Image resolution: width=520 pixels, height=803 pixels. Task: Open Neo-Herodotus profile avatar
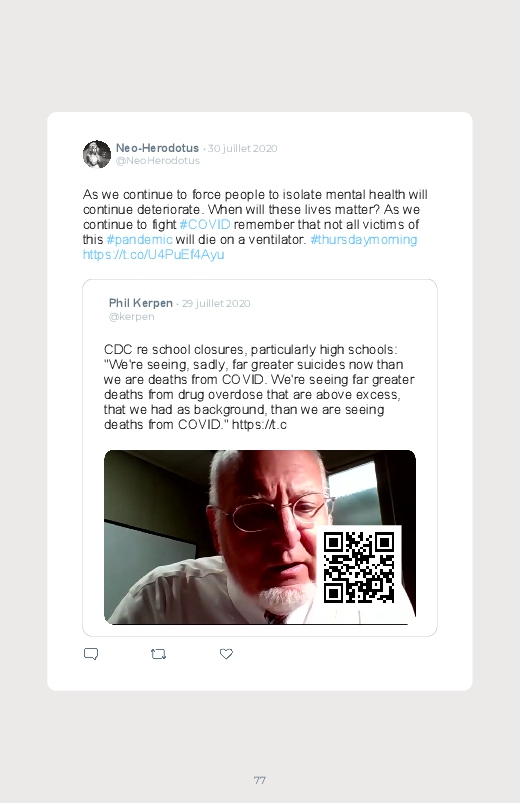97,154
